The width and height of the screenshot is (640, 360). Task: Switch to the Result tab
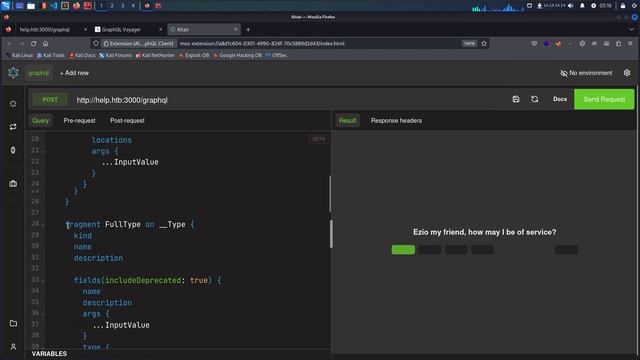tap(347, 120)
